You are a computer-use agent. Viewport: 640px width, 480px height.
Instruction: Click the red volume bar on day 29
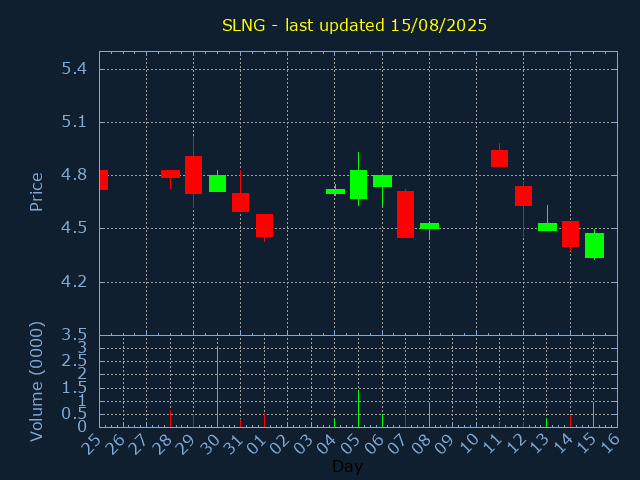coord(193,420)
